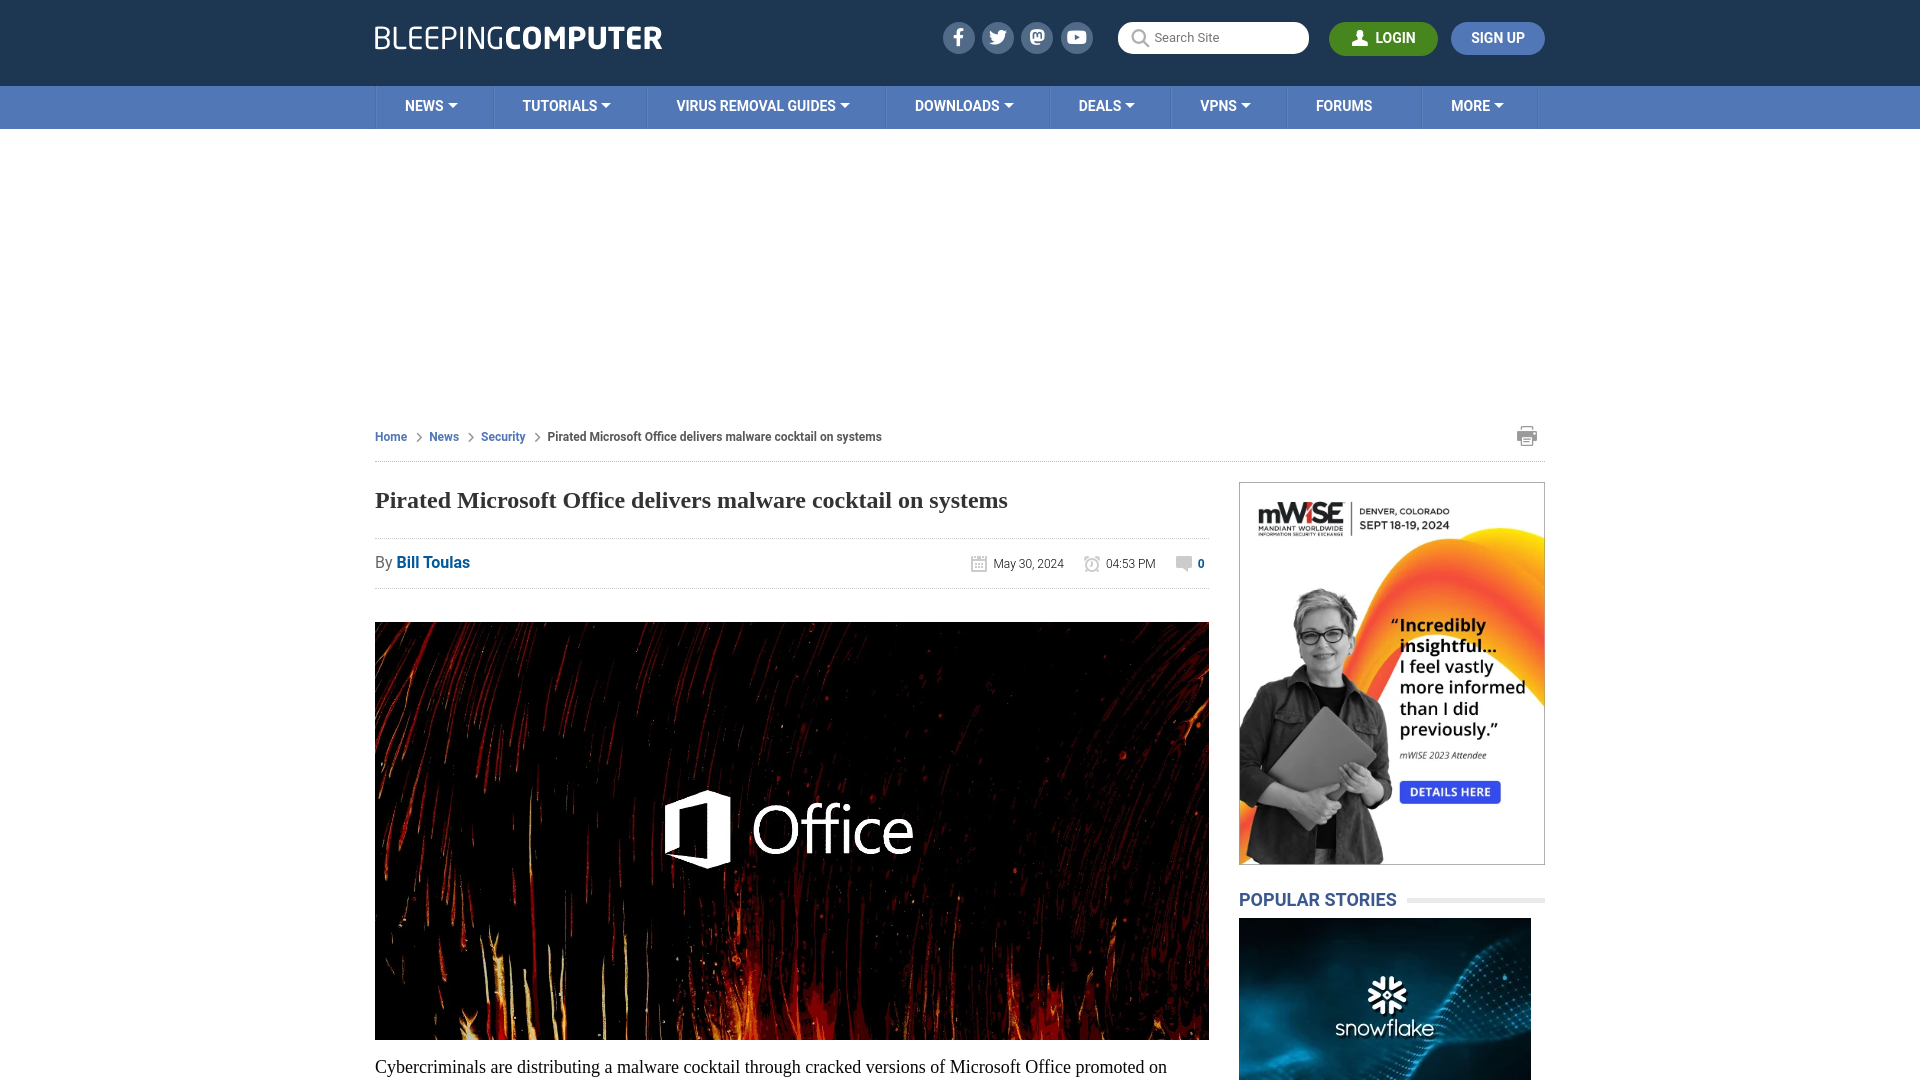
Task: Click the Snowflake popular story thumbnail
Action: (x=1385, y=998)
